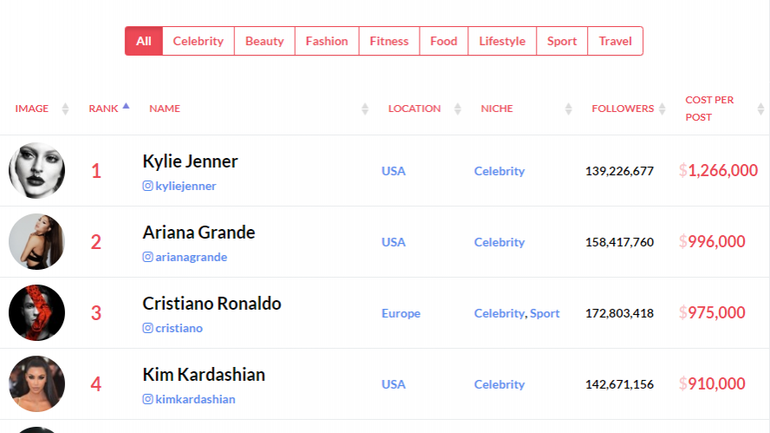Image resolution: width=770 pixels, height=433 pixels.
Task: Click the Europe location link
Action: point(401,314)
